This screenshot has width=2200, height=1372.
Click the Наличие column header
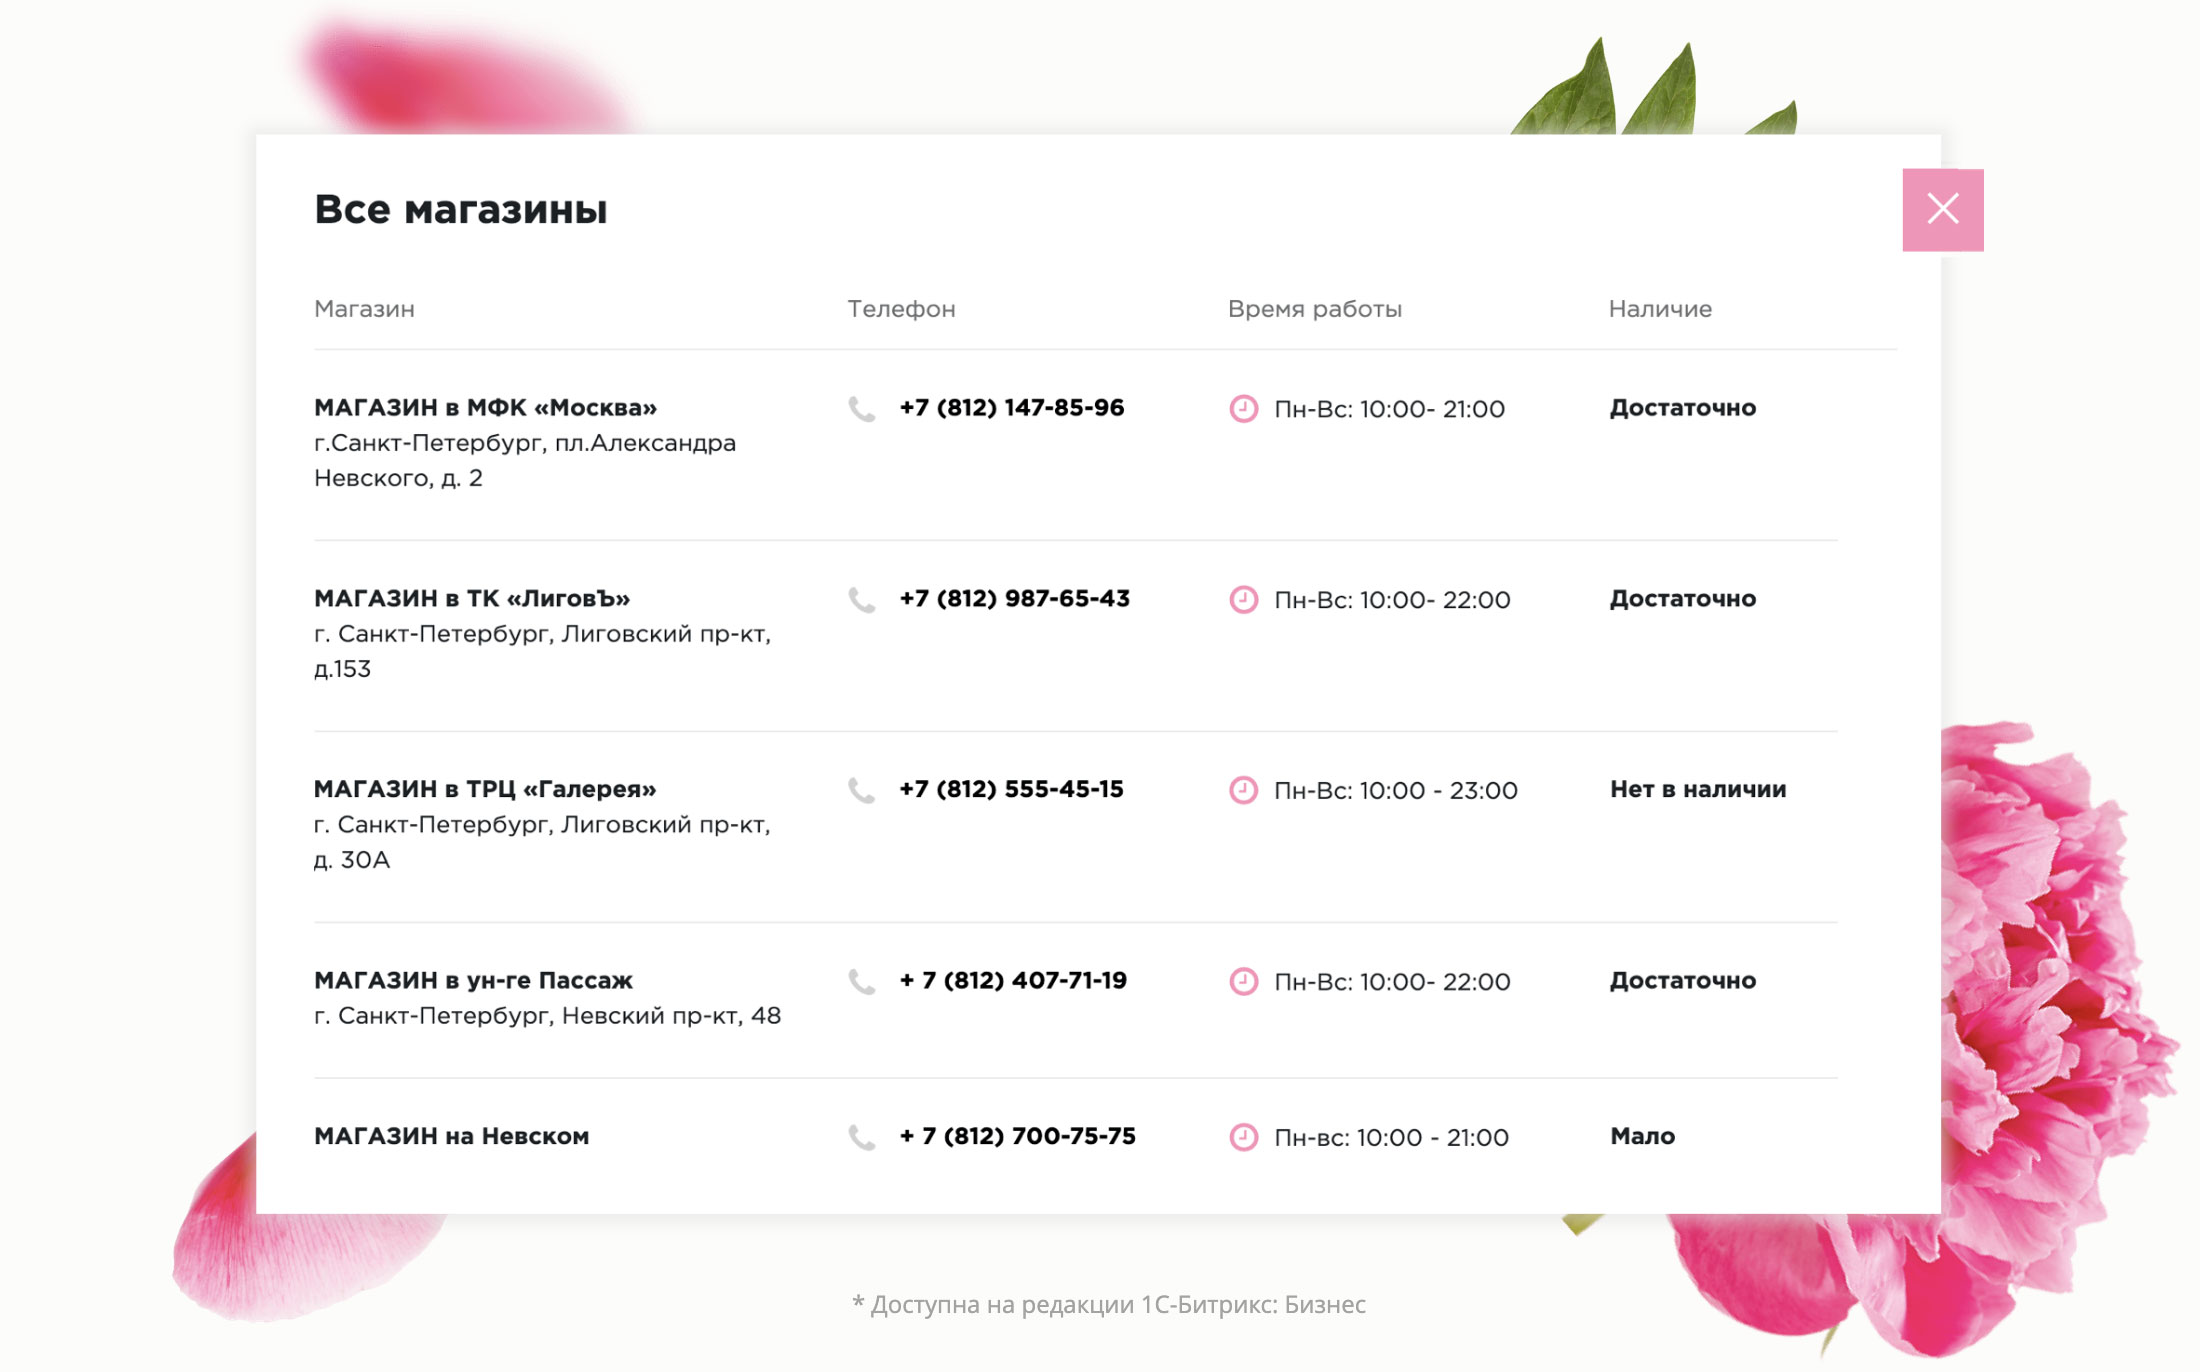click(x=1660, y=309)
